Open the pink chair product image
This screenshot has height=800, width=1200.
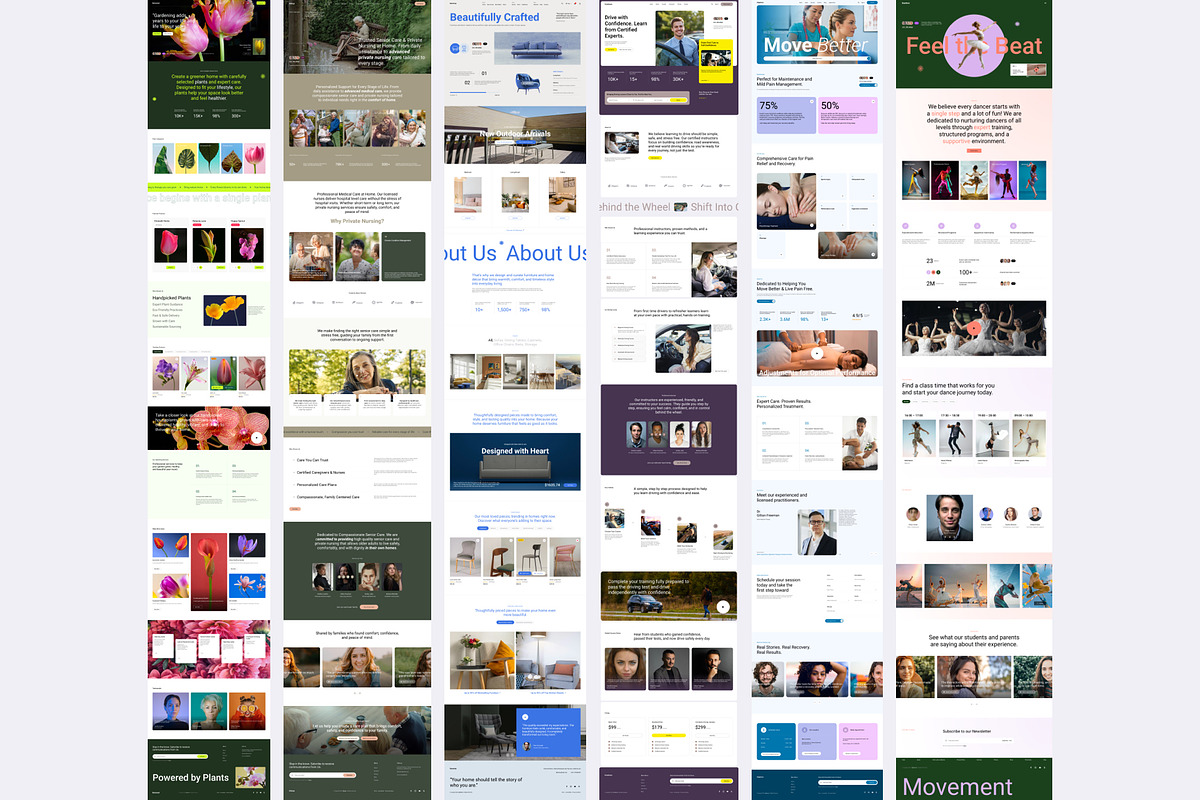coord(565,557)
